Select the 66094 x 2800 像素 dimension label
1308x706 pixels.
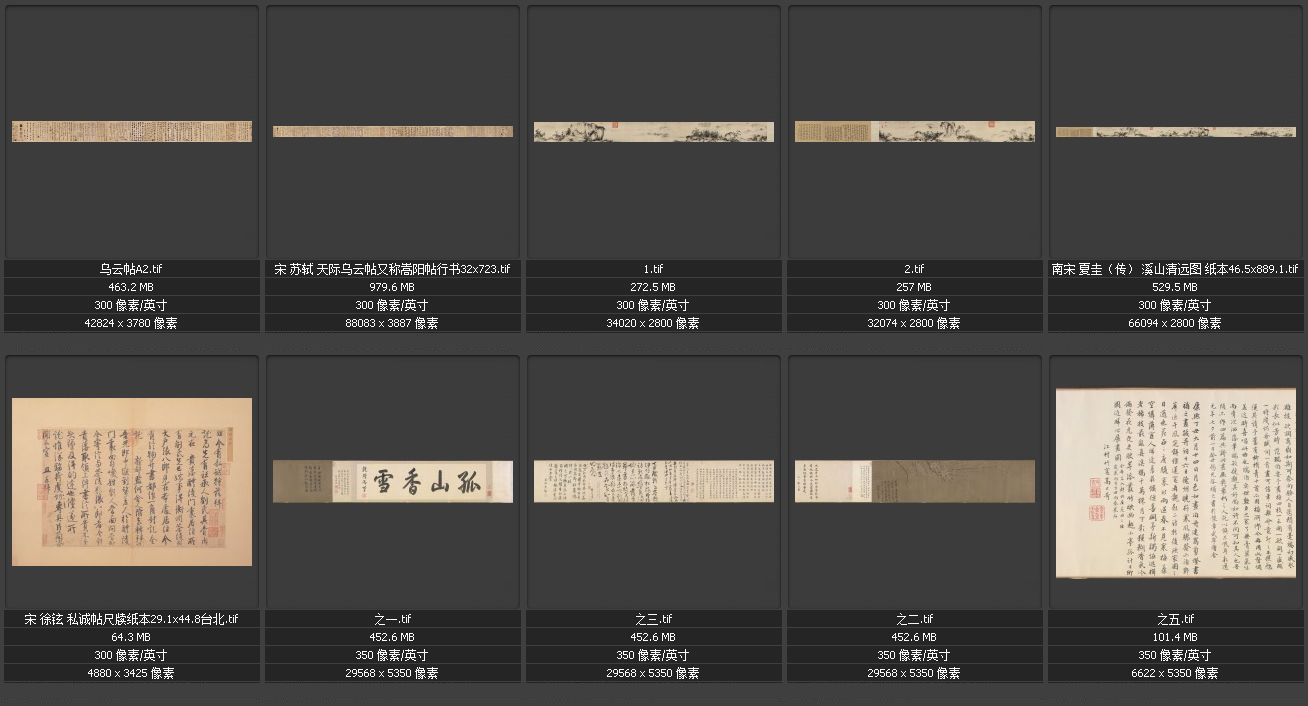pos(1175,323)
